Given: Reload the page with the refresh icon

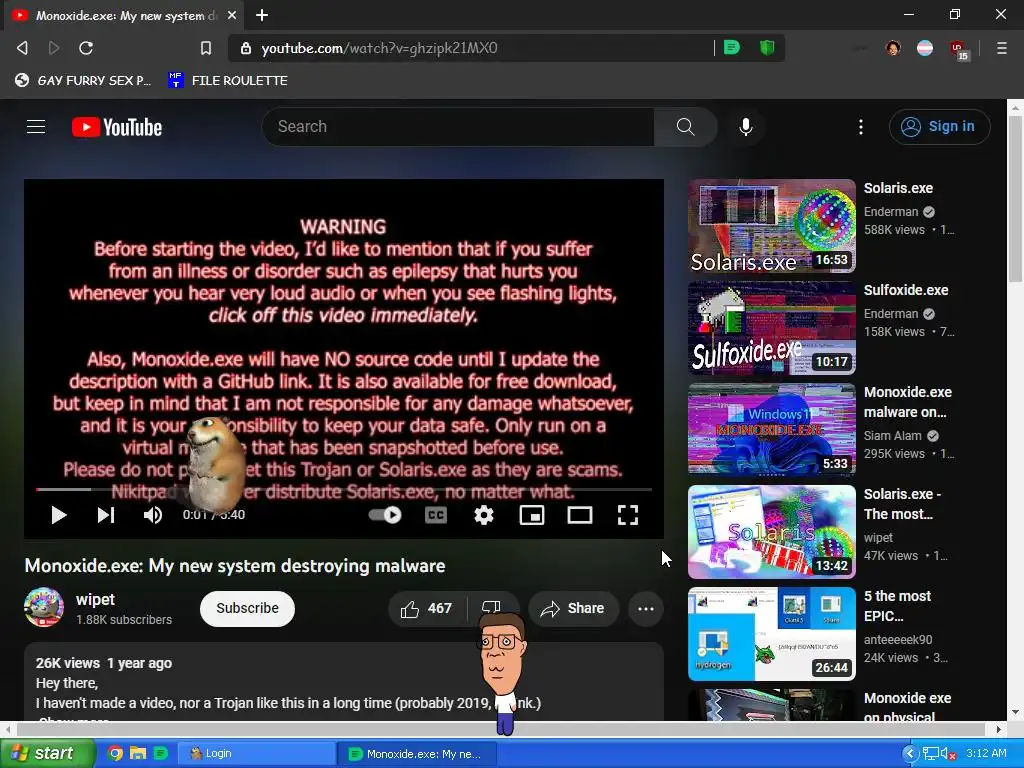Looking at the screenshot, I should coord(86,48).
